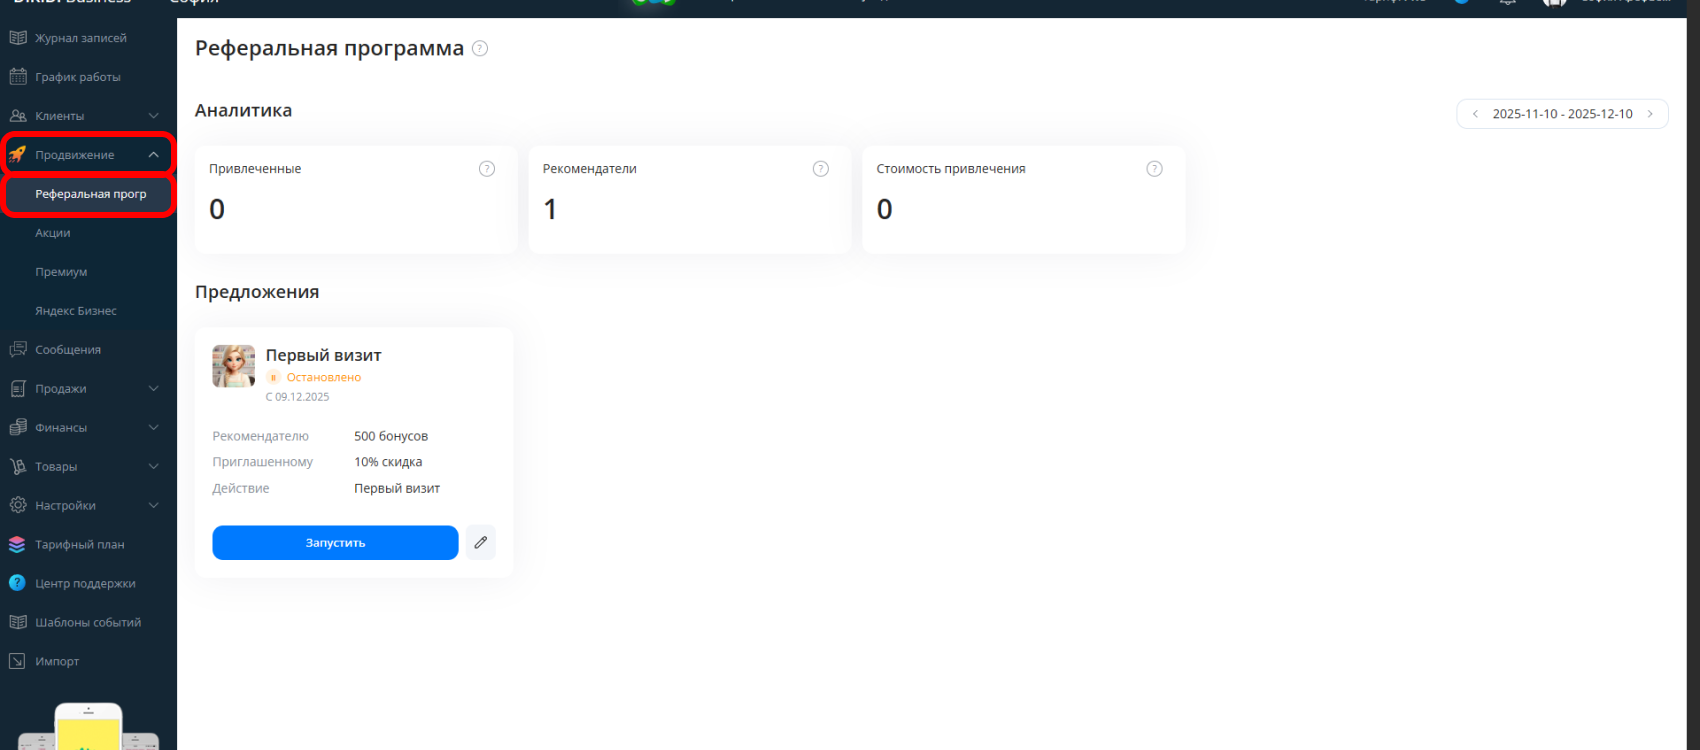The height and width of the screenshot is (750, 1700).
Task: Open Центр поддержки help section
Action: (x=84, y=583)
